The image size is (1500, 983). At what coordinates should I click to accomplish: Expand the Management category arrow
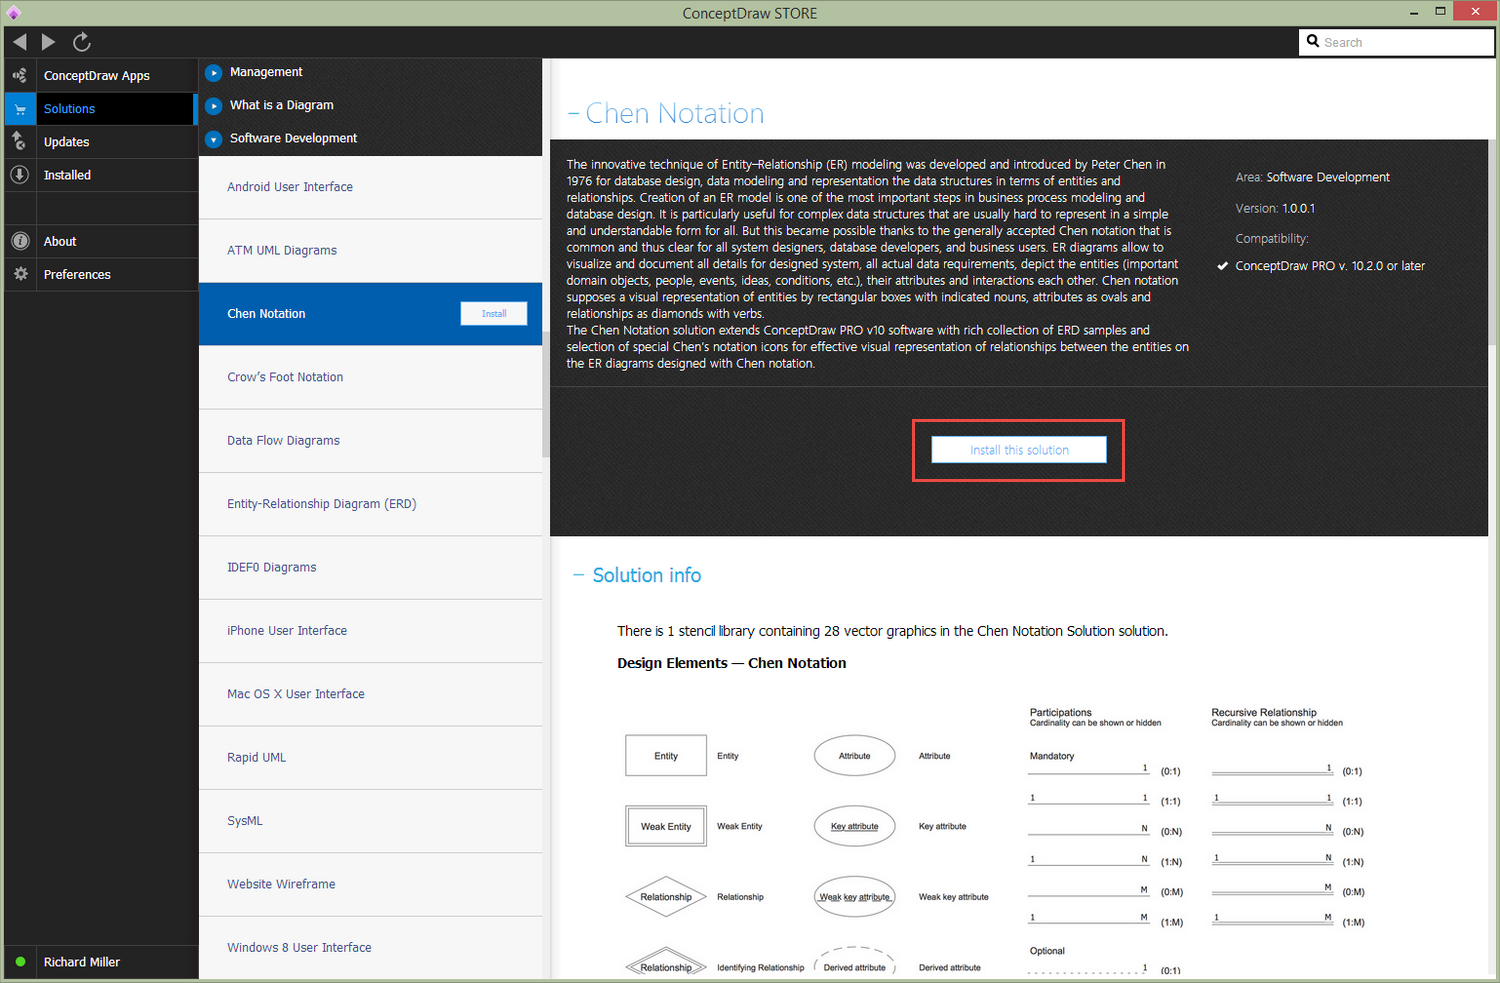pos(213,73)
